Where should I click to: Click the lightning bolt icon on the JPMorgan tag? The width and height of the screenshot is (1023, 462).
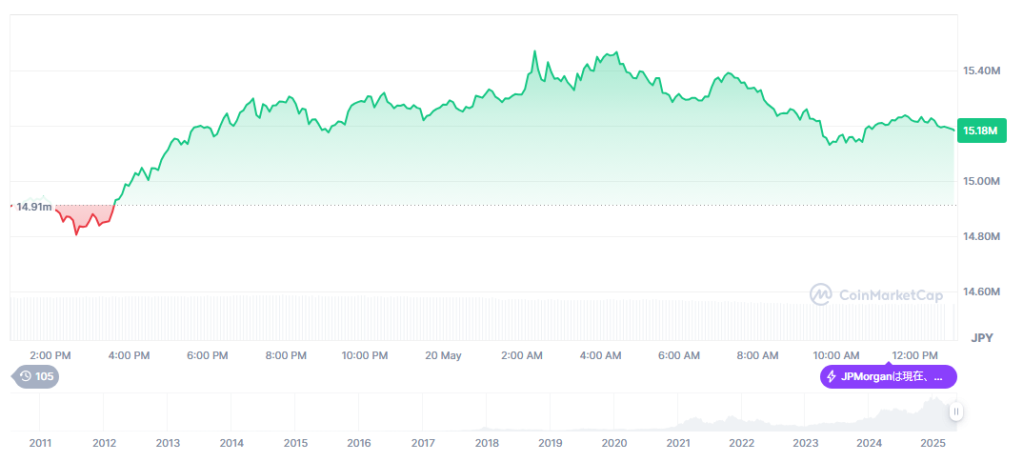click(x=831, y=376)
